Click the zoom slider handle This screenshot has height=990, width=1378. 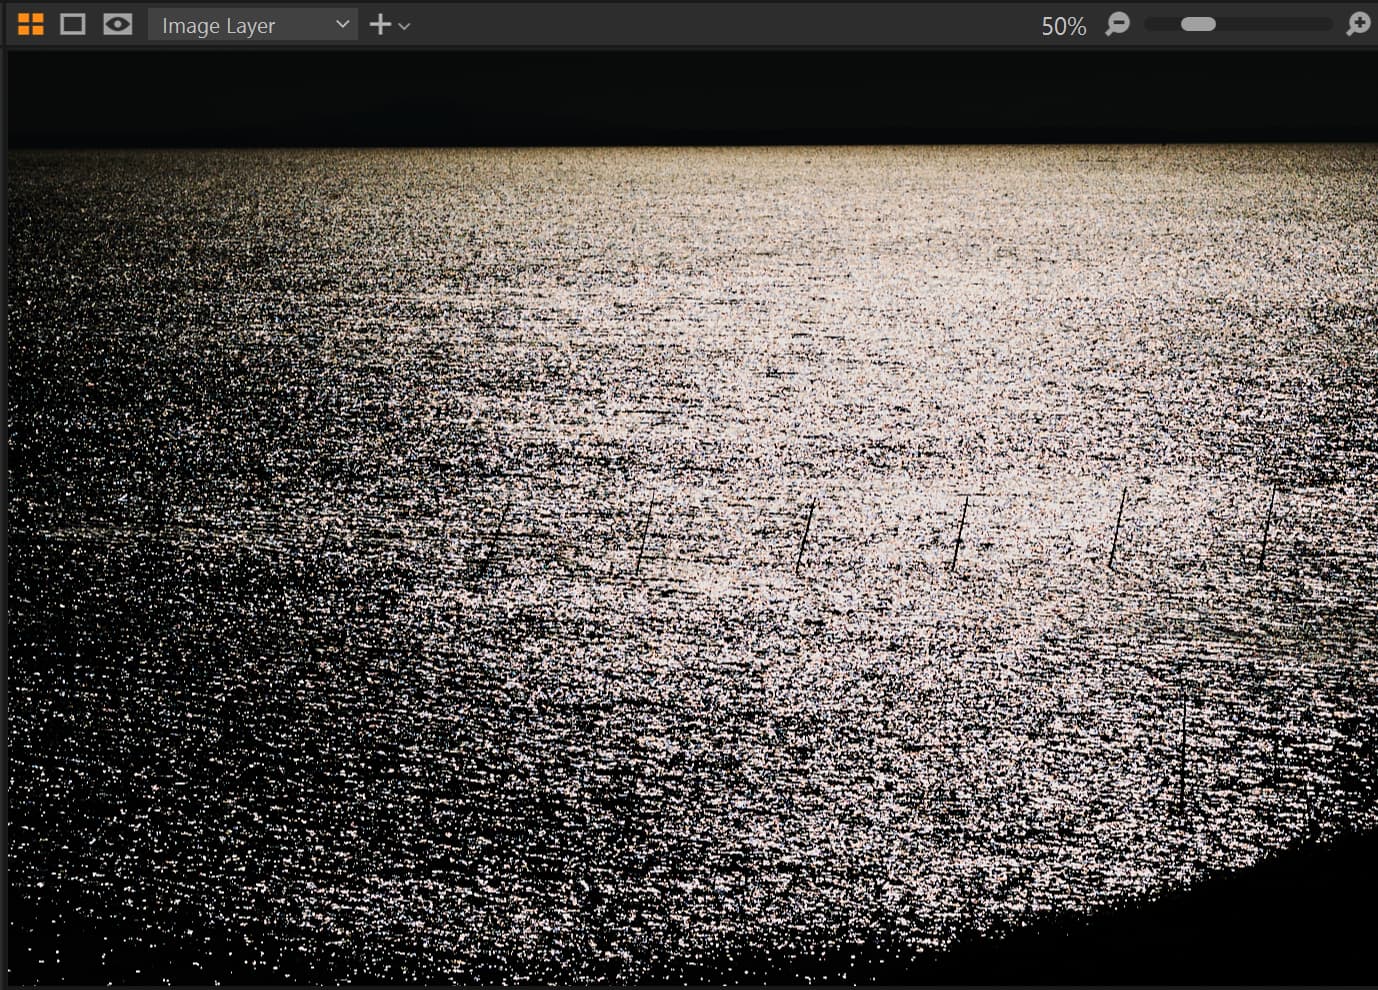(x=1198, y=24)
